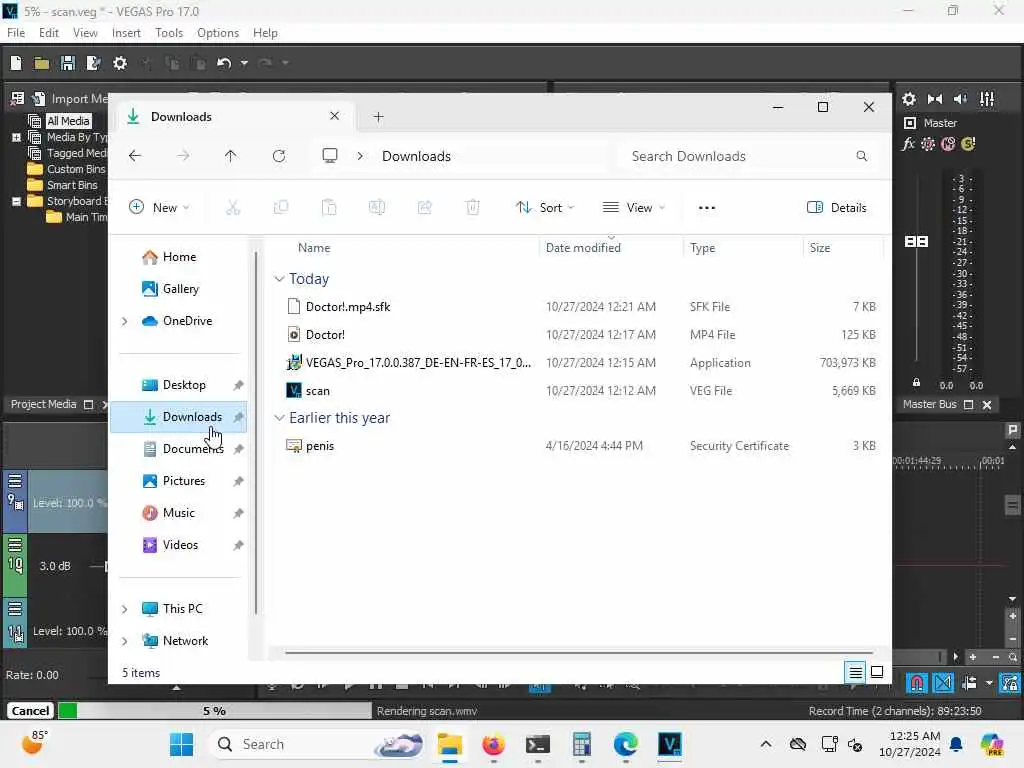
Task: Toggle snapping magnet icon in VEGAS
Action: [x=917, y=683]
